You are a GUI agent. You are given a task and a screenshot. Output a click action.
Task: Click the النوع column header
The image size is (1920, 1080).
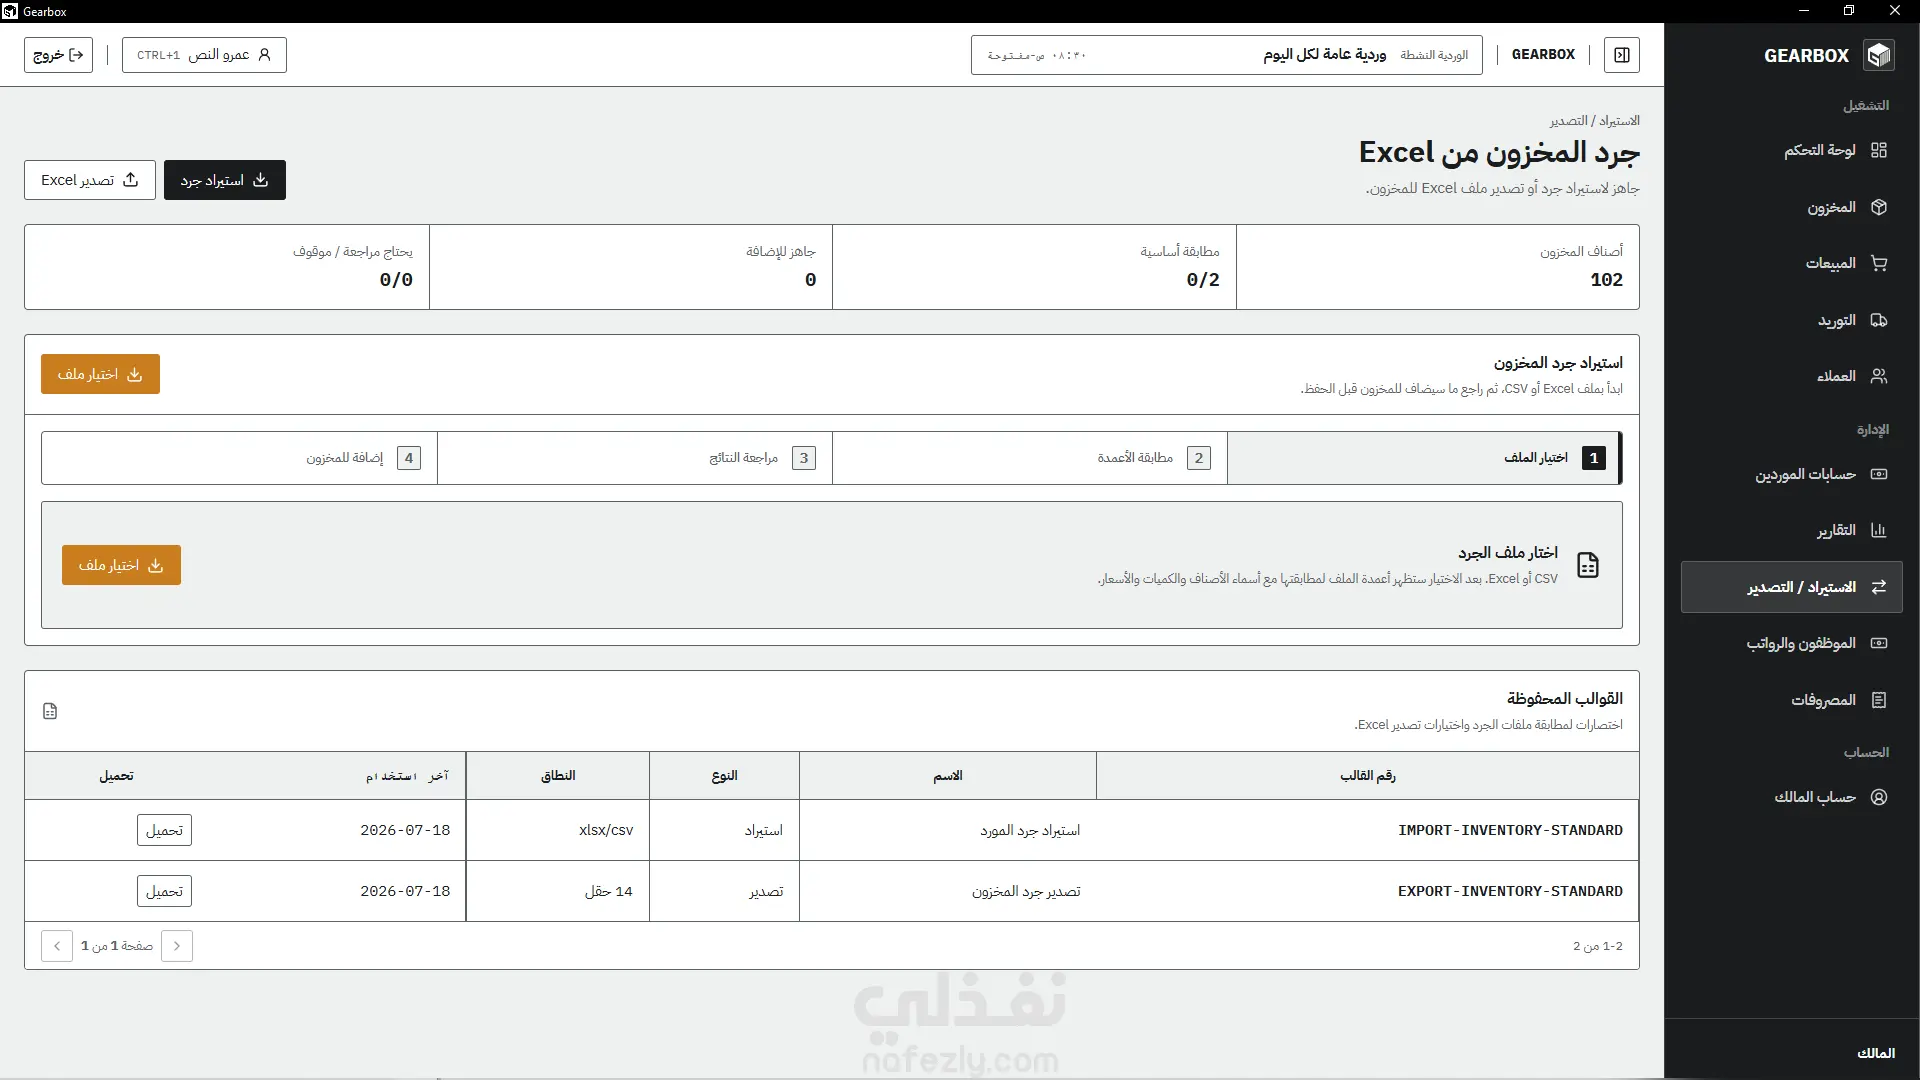pyautogui.click(x=724, y=776)
